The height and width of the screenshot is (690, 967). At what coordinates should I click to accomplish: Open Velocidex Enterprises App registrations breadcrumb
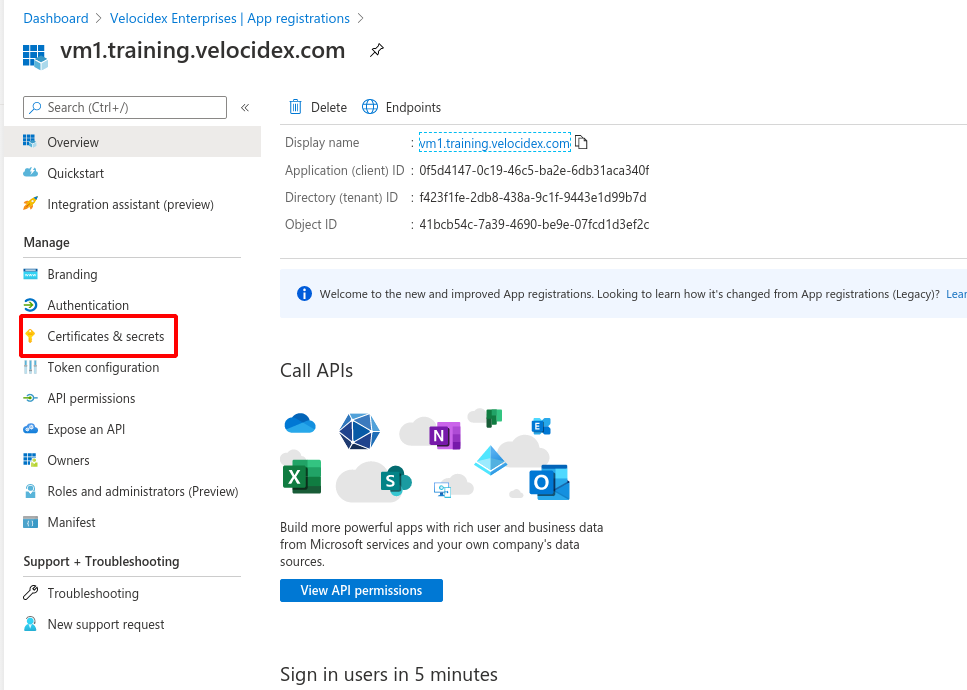point(228,18)
